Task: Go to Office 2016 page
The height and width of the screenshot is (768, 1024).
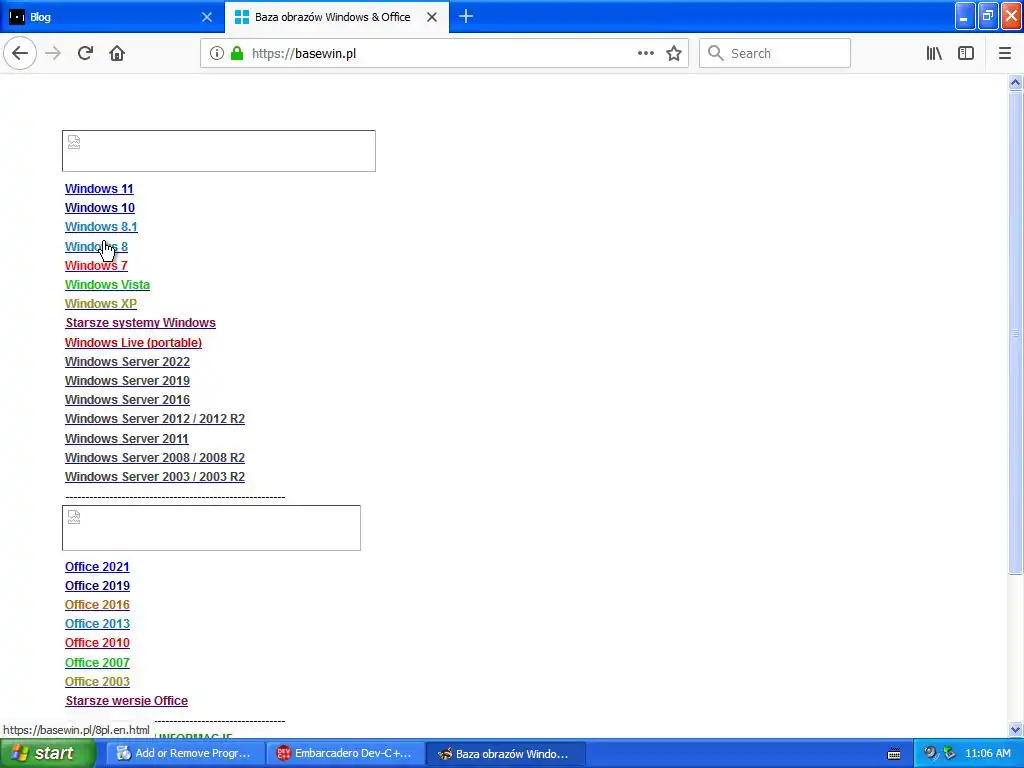Action: (x=97, y=605)
